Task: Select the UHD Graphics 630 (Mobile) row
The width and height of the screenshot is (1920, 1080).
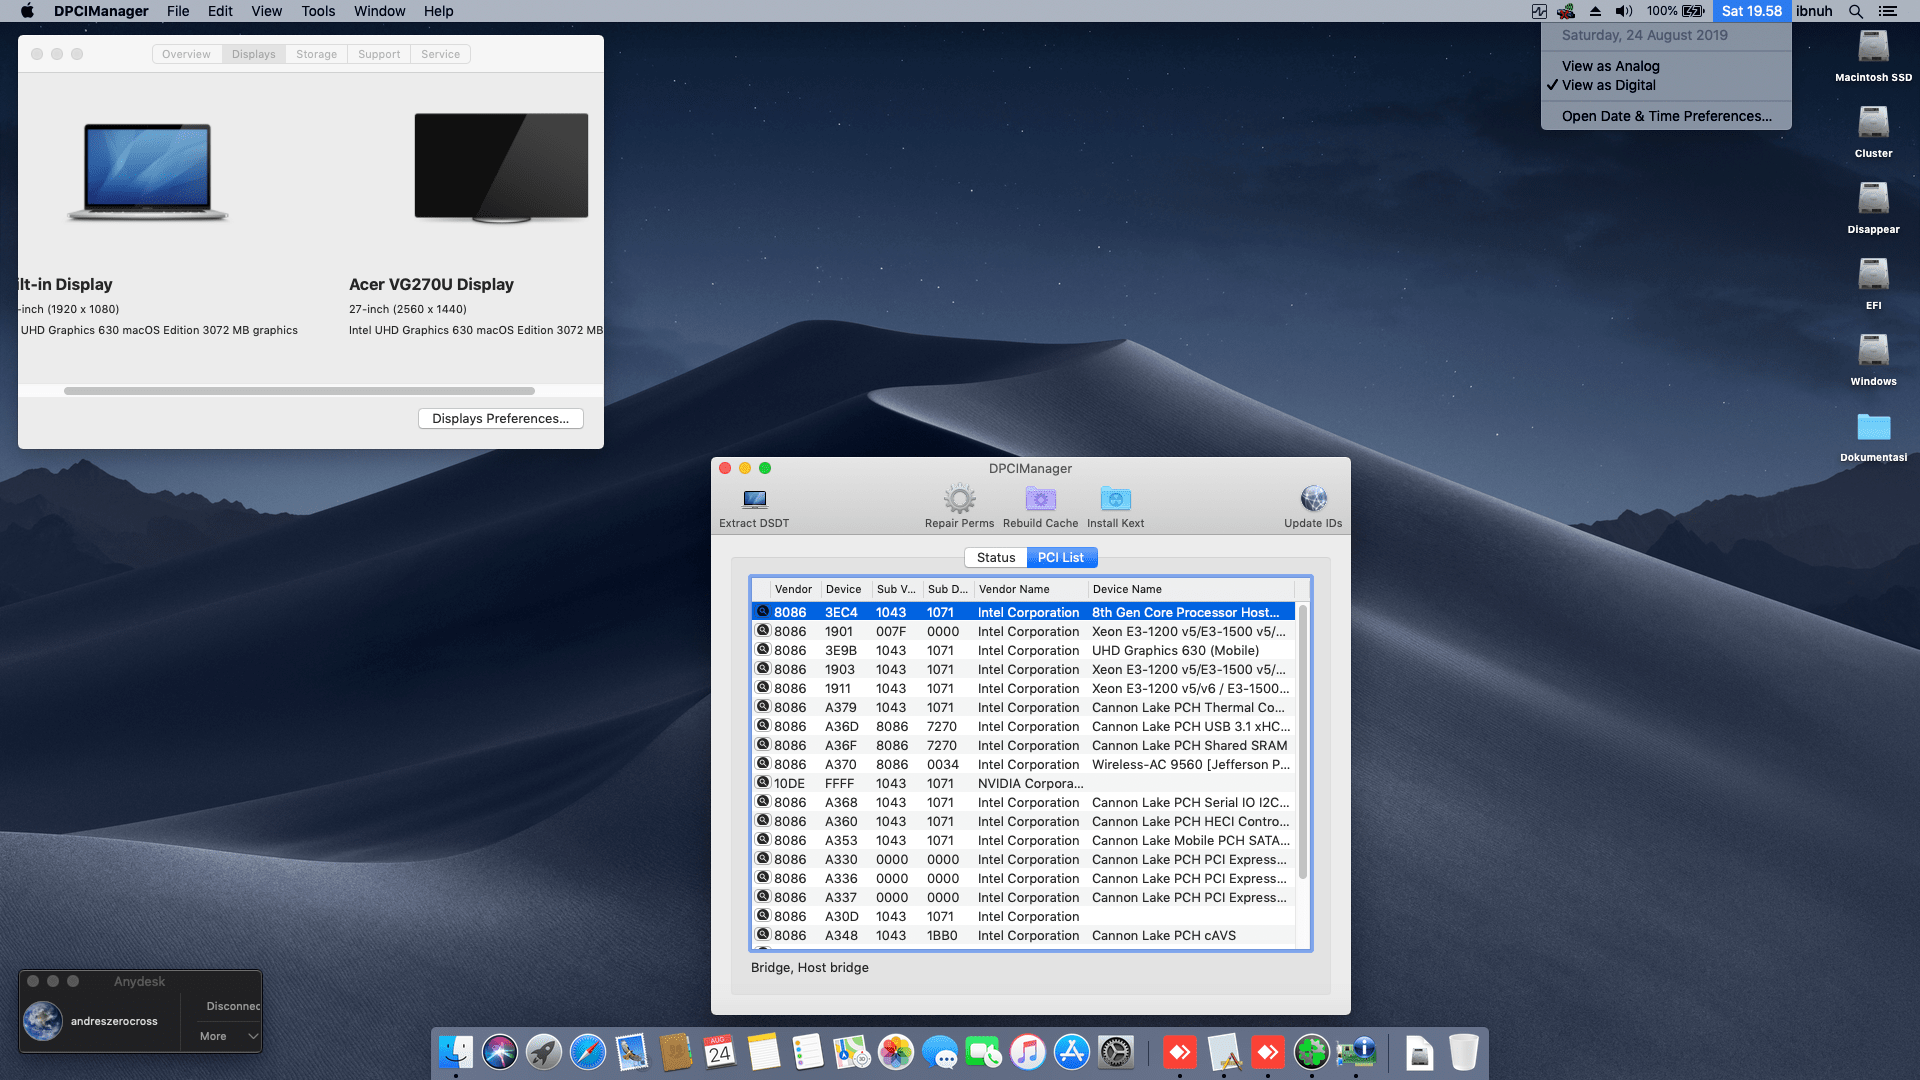Action: 1023,651
